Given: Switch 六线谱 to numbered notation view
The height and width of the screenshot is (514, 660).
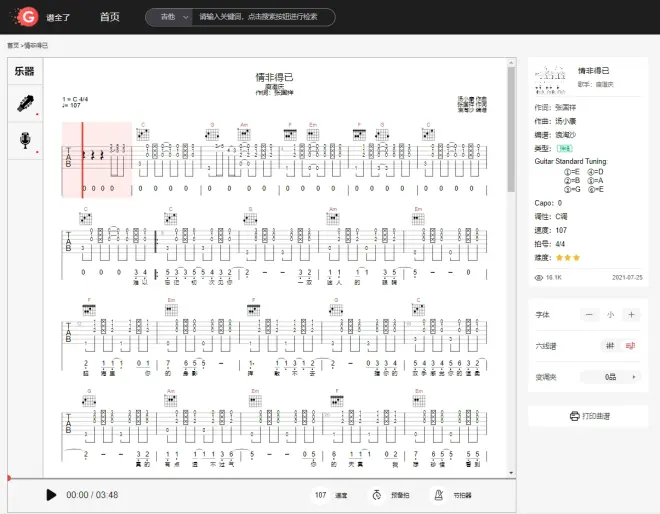Looking at the screenshot, I should (x=630, y=345).
